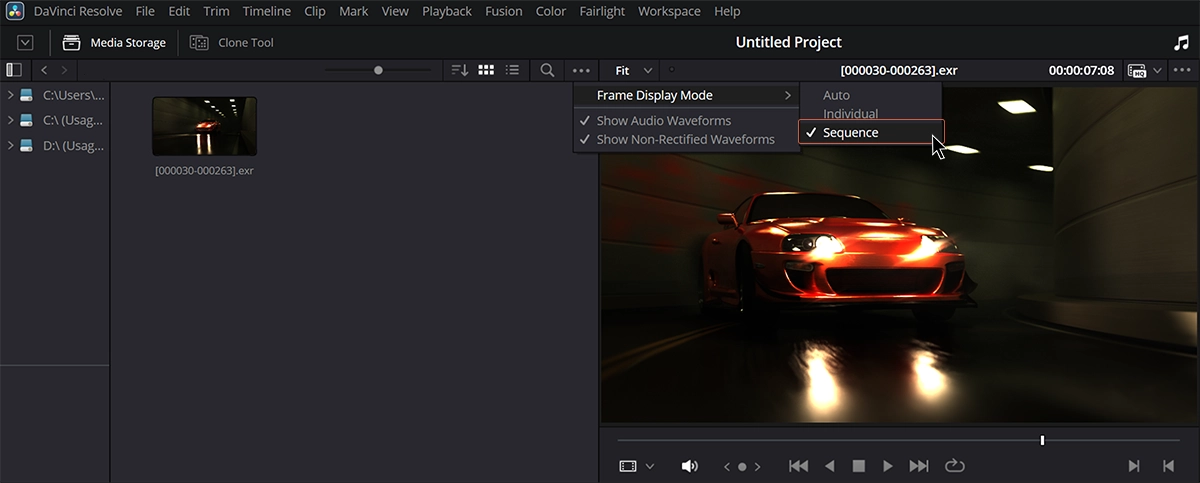Open the media search tool
Image resolution: width=1200 pixels, height=483 pixels.
[x=547, y=70]
